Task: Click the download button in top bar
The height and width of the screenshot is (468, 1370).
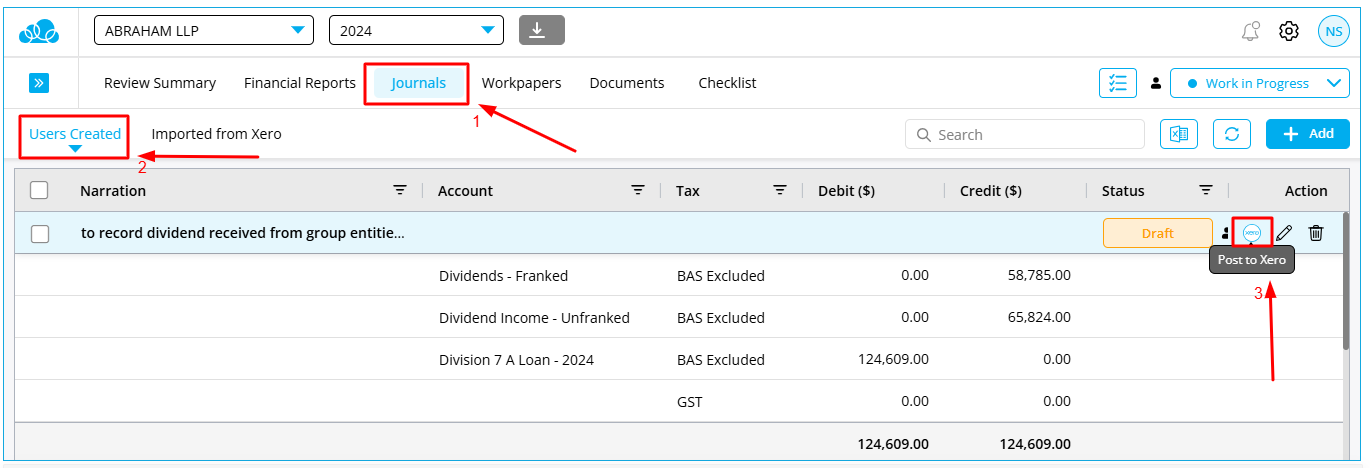Action: (541, 30)
